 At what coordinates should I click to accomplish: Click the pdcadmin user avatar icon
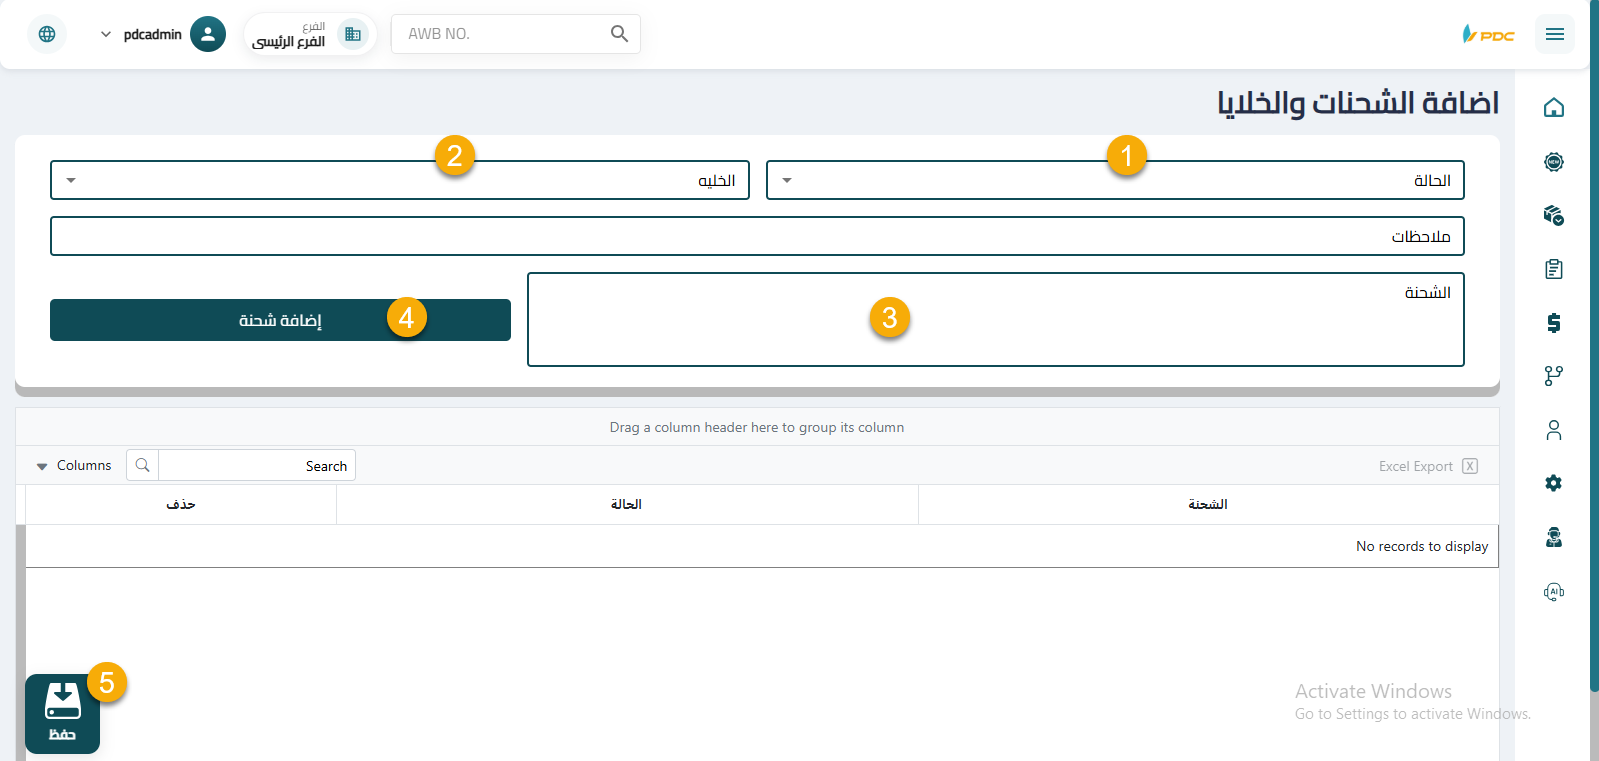click(x=208, y=34)
